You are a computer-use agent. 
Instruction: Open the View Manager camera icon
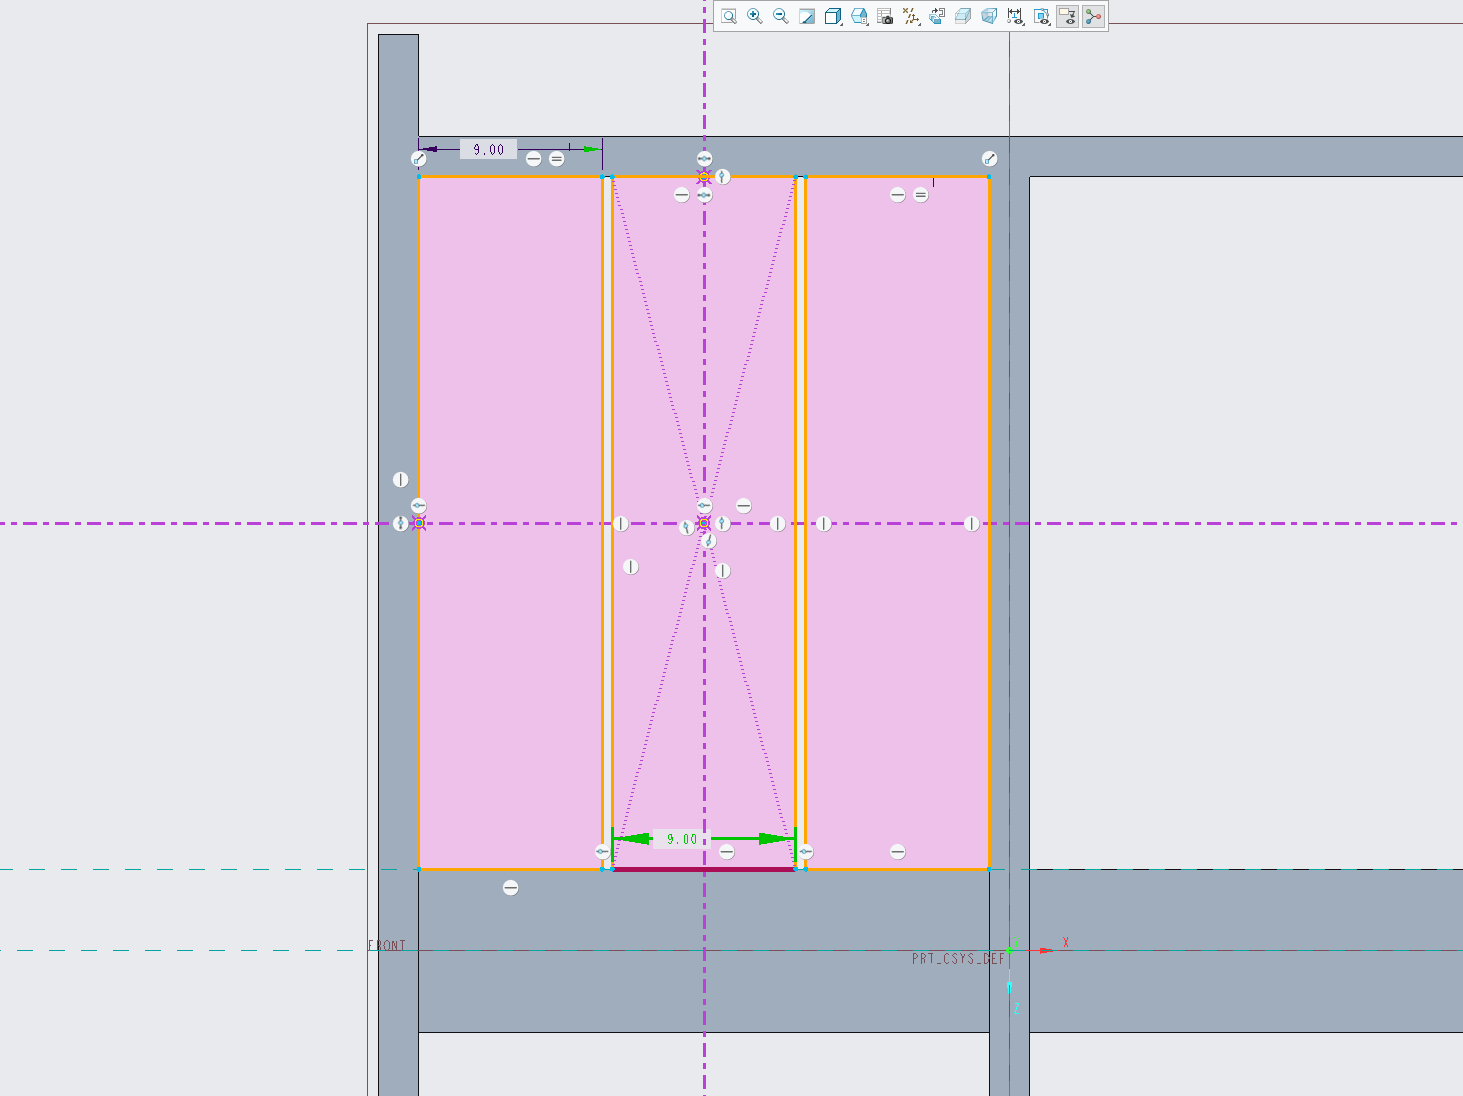(885, 16)
